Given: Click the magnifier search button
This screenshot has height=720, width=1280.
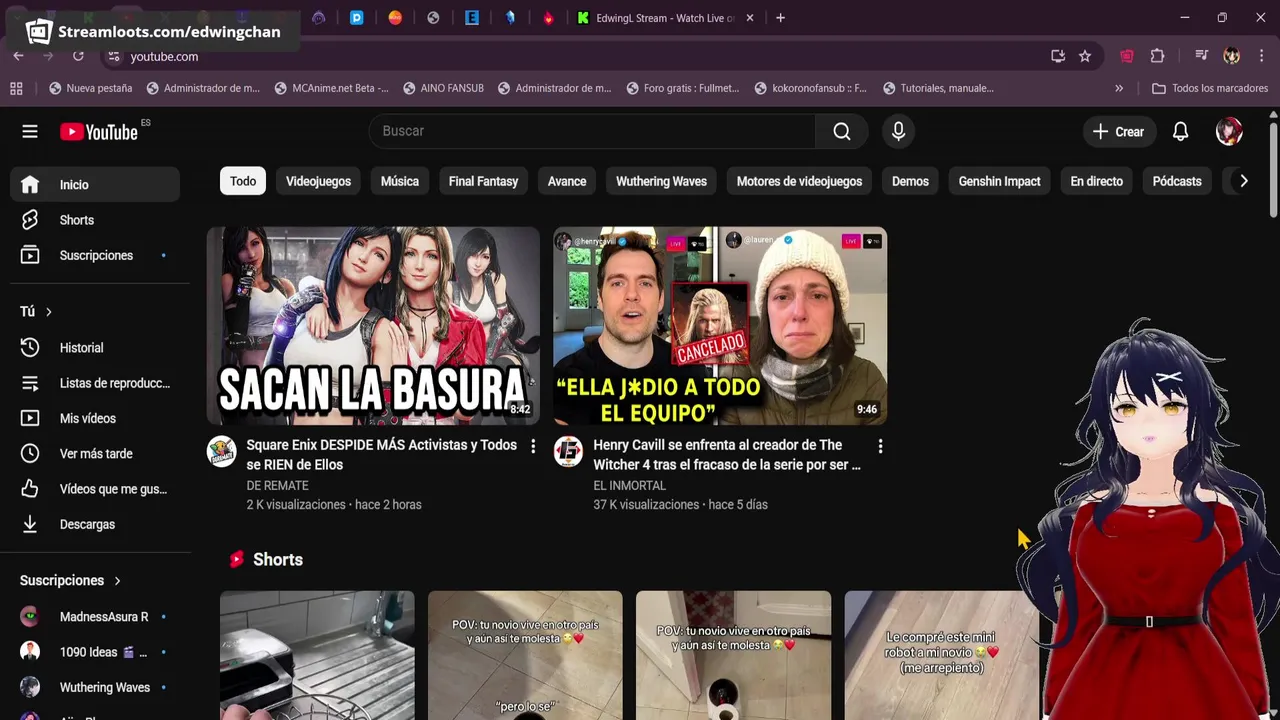Looking at the screenshot, I should 842,131.
